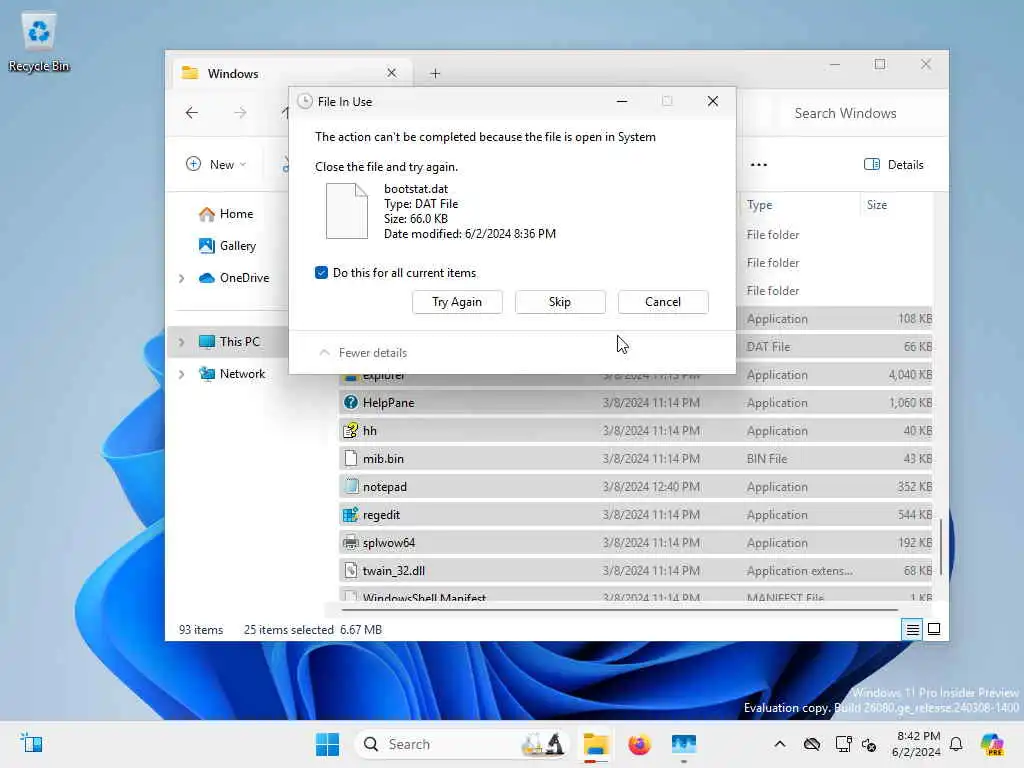Open the Windows Start menu
The image size is (1024, 768).
pos(327,744)
